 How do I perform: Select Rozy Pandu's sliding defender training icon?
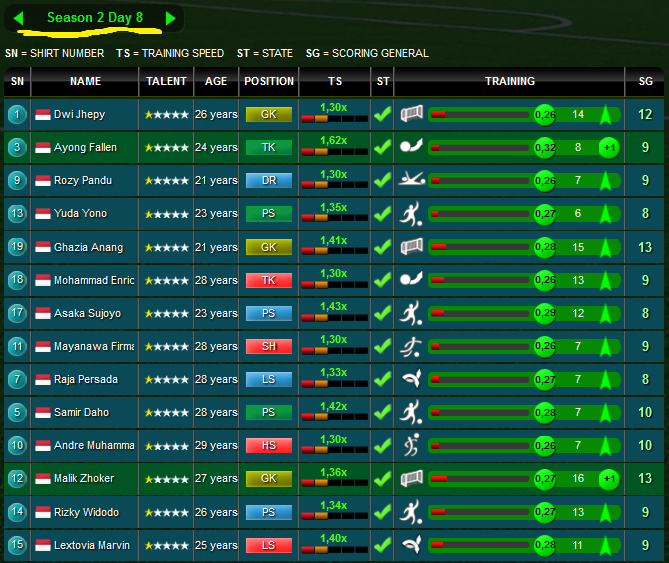click(x=411, y=180)
